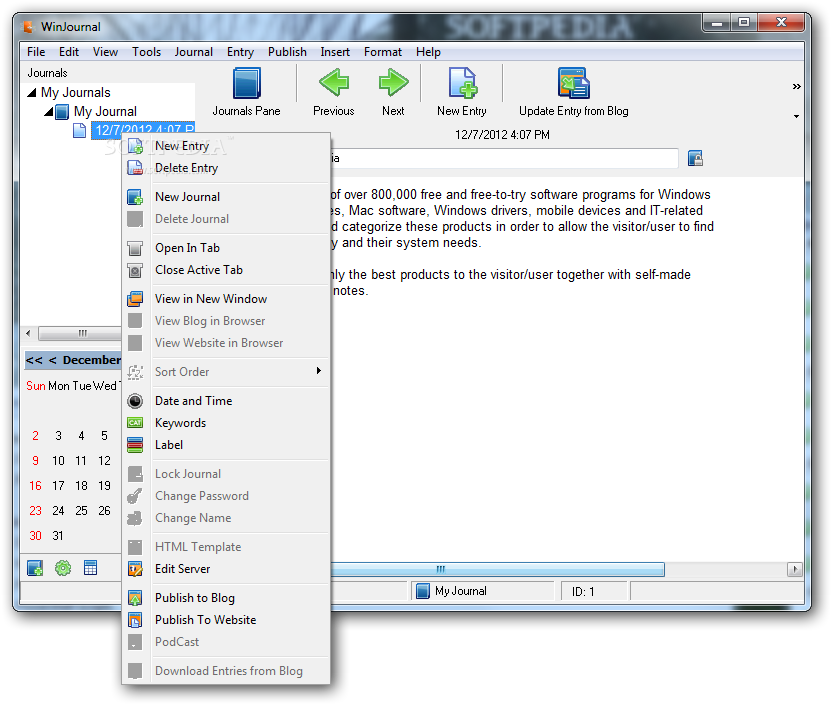Screen dimensions: 832x705
Task: Click the My Journal book icon in tree
Action: (x=62, y=112)
